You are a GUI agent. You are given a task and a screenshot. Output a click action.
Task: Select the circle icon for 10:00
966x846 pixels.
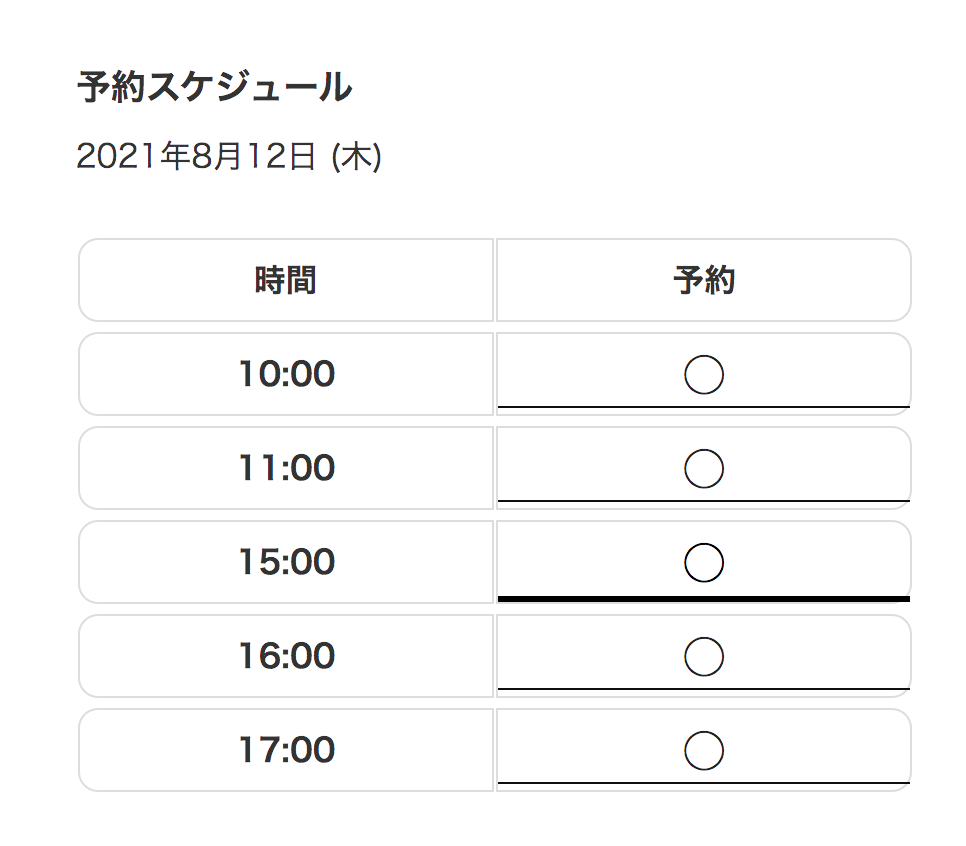pos(704,375)
